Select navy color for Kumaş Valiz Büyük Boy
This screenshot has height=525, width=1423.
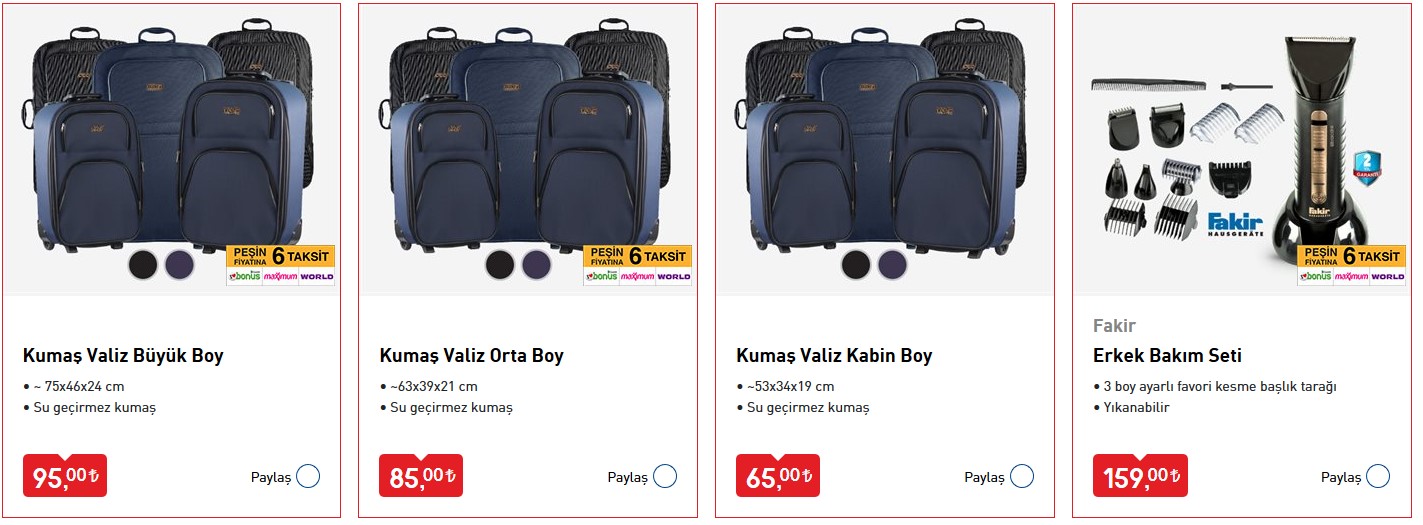coord(180,265)
